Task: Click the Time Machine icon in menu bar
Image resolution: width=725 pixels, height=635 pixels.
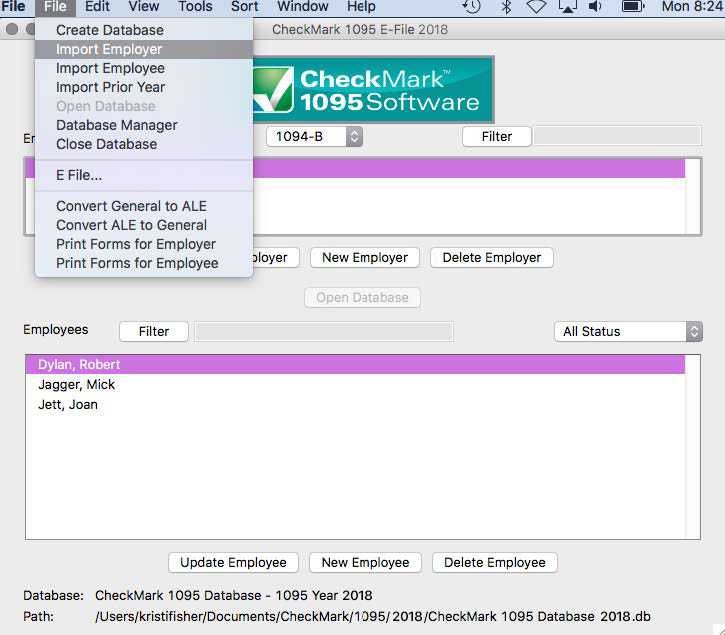Action: pos(472,7)
